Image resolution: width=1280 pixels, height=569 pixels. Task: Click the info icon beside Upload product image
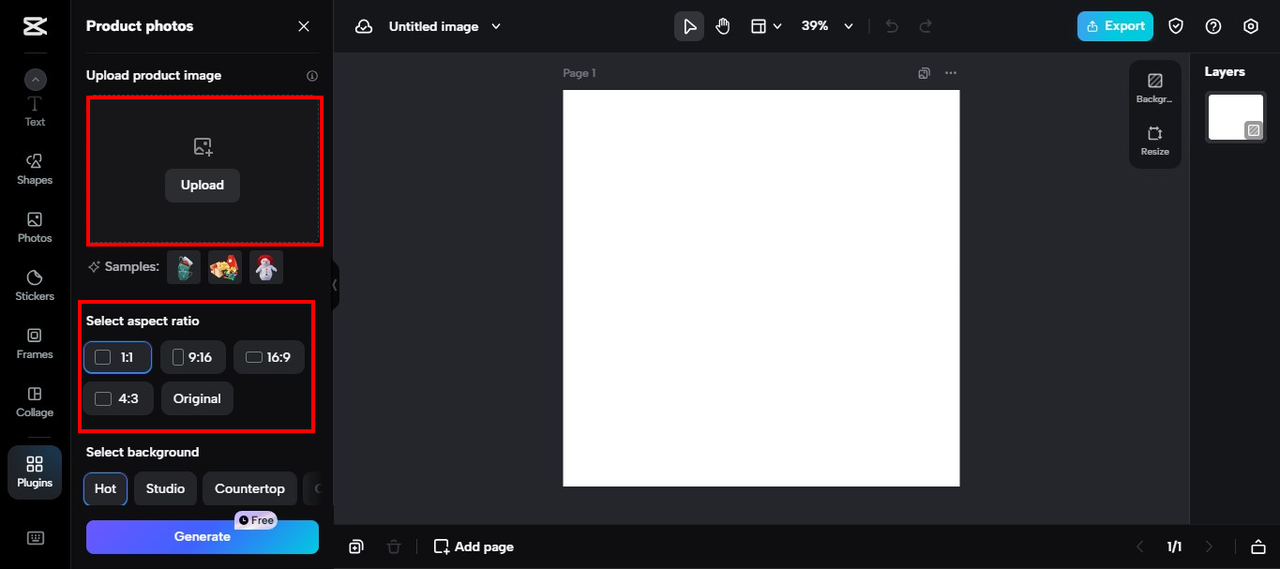(312, 76)
